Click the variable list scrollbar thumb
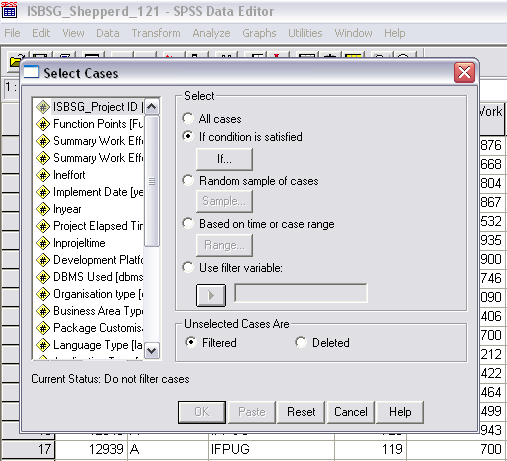Viewport: 507px width, 461px height. tap(152, 181)
